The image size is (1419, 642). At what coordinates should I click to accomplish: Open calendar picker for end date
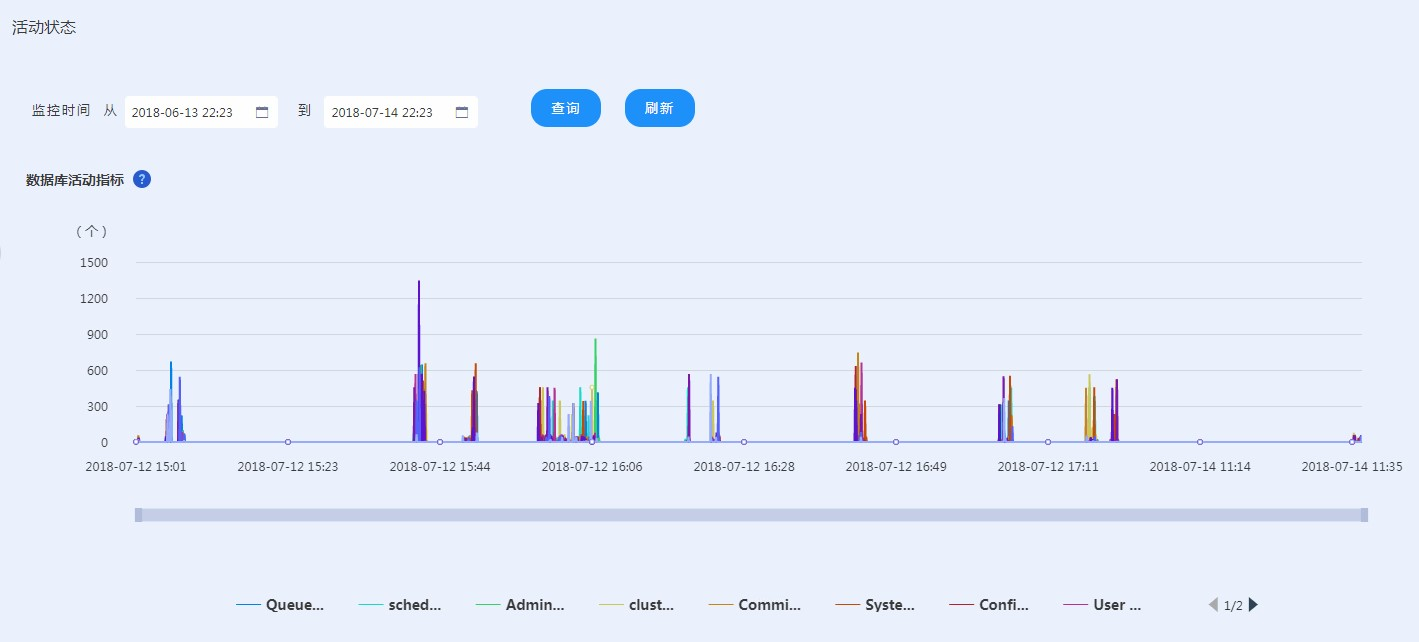462,113
